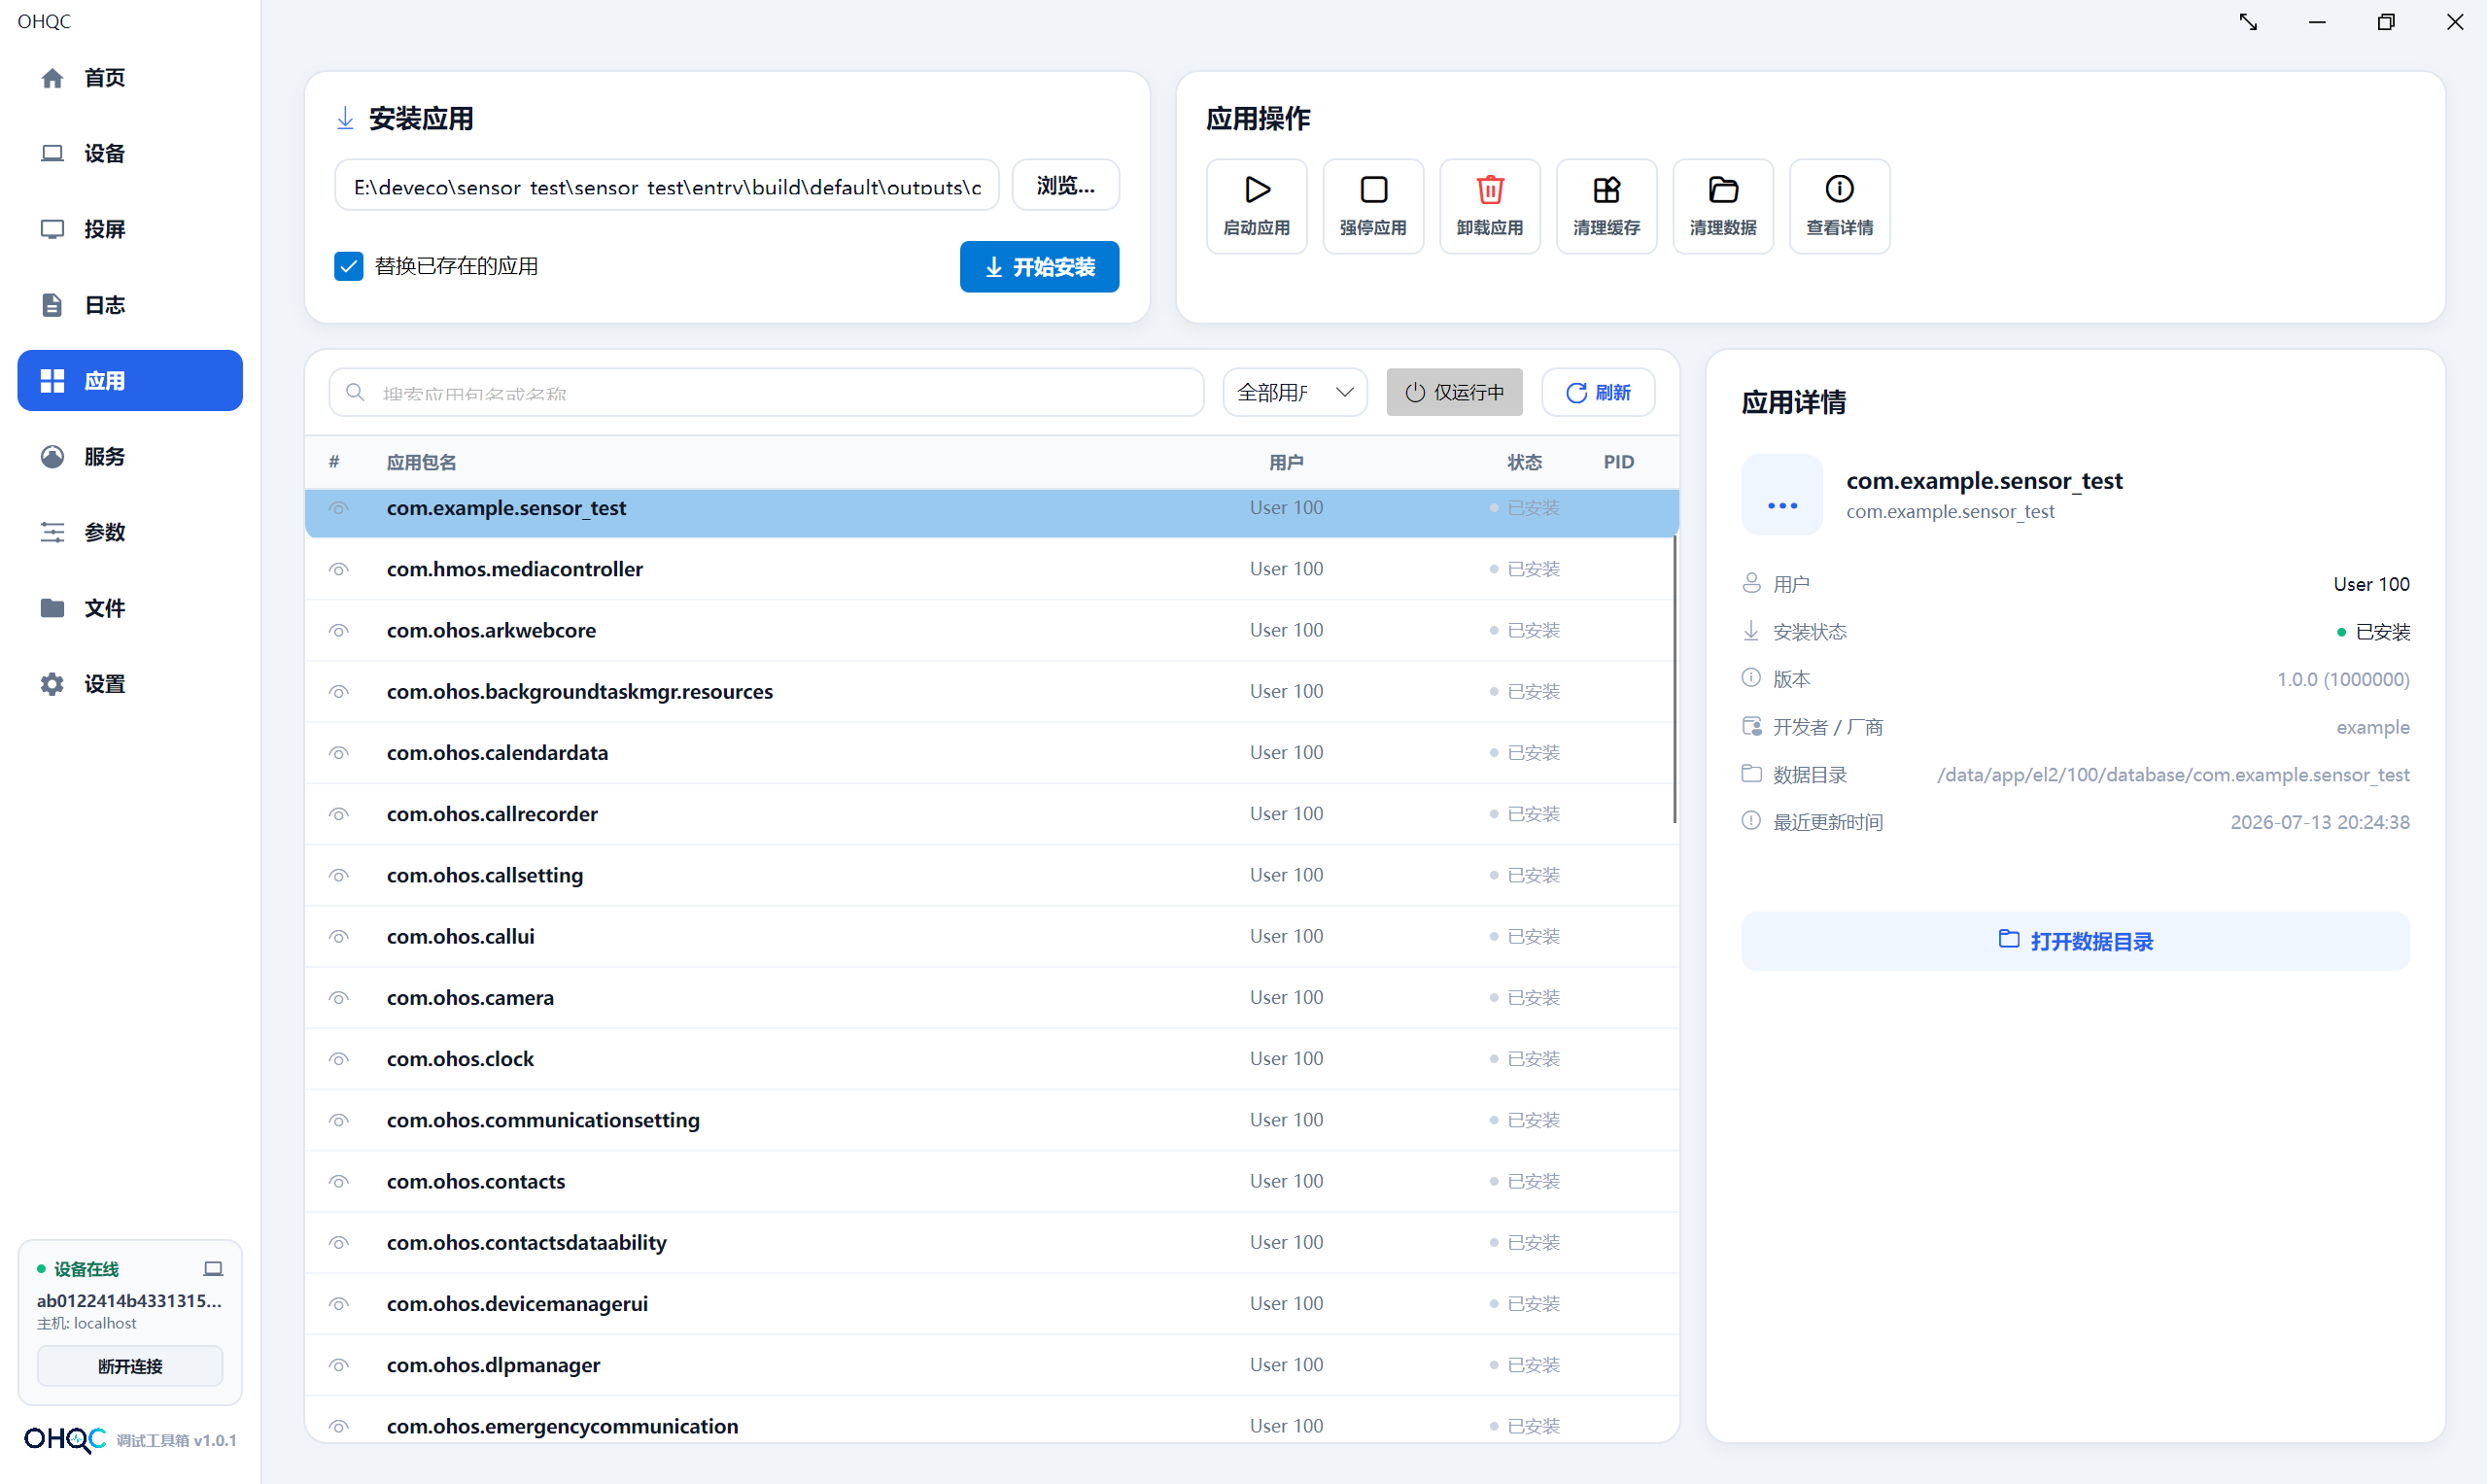Click 打开数据目录 button
The image size is (2487, 1484).
click(x=2074, y=940)
